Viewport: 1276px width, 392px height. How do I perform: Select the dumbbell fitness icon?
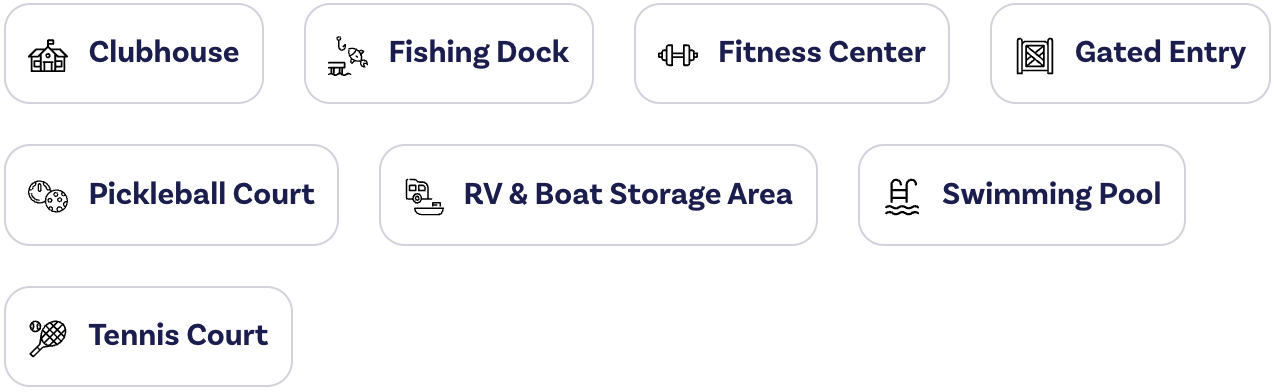click(x=678, y=54)
